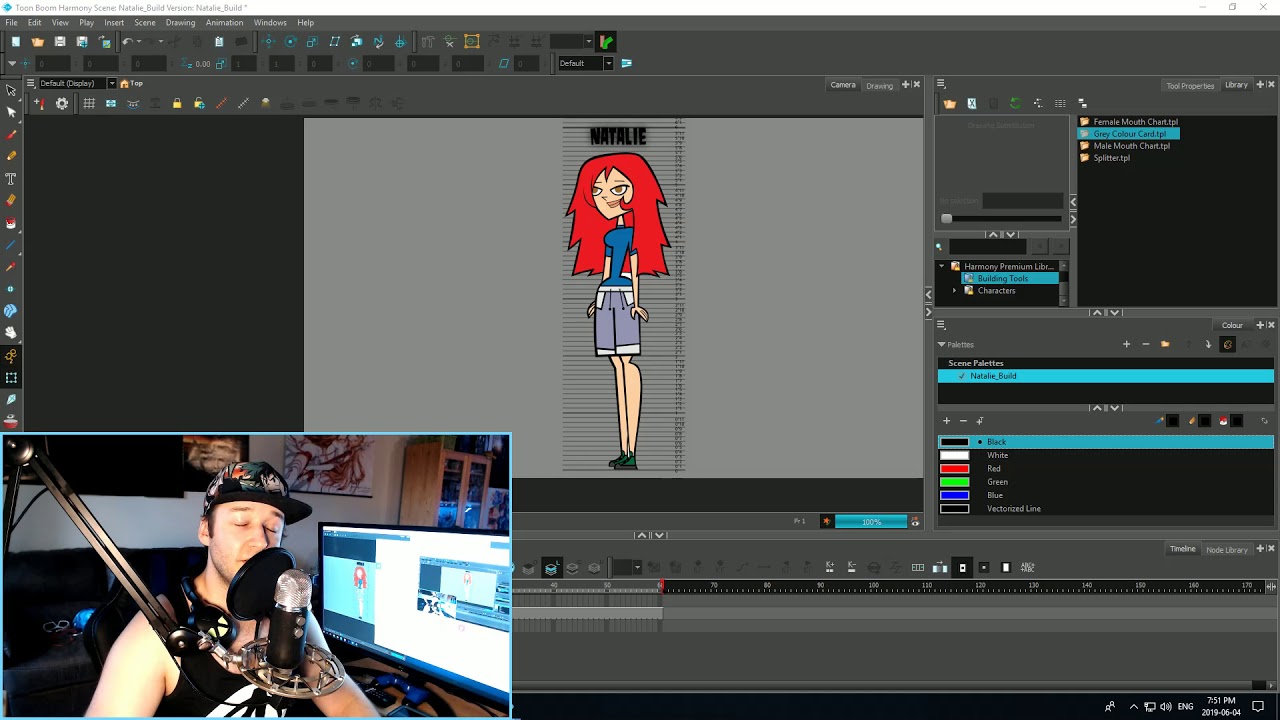Click the 100% zoom field under the Camera view
Image resolution: width=1280 pixels, height=720 pixels.
[871, 522]
